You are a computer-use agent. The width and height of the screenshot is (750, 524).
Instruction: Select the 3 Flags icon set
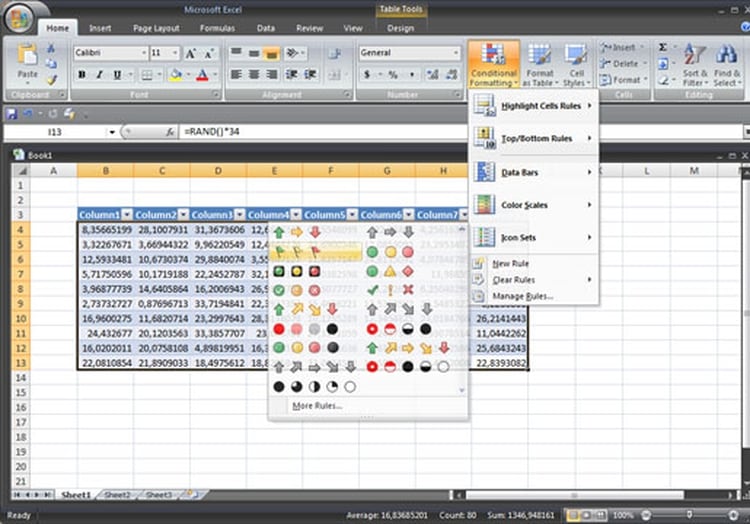296,252
